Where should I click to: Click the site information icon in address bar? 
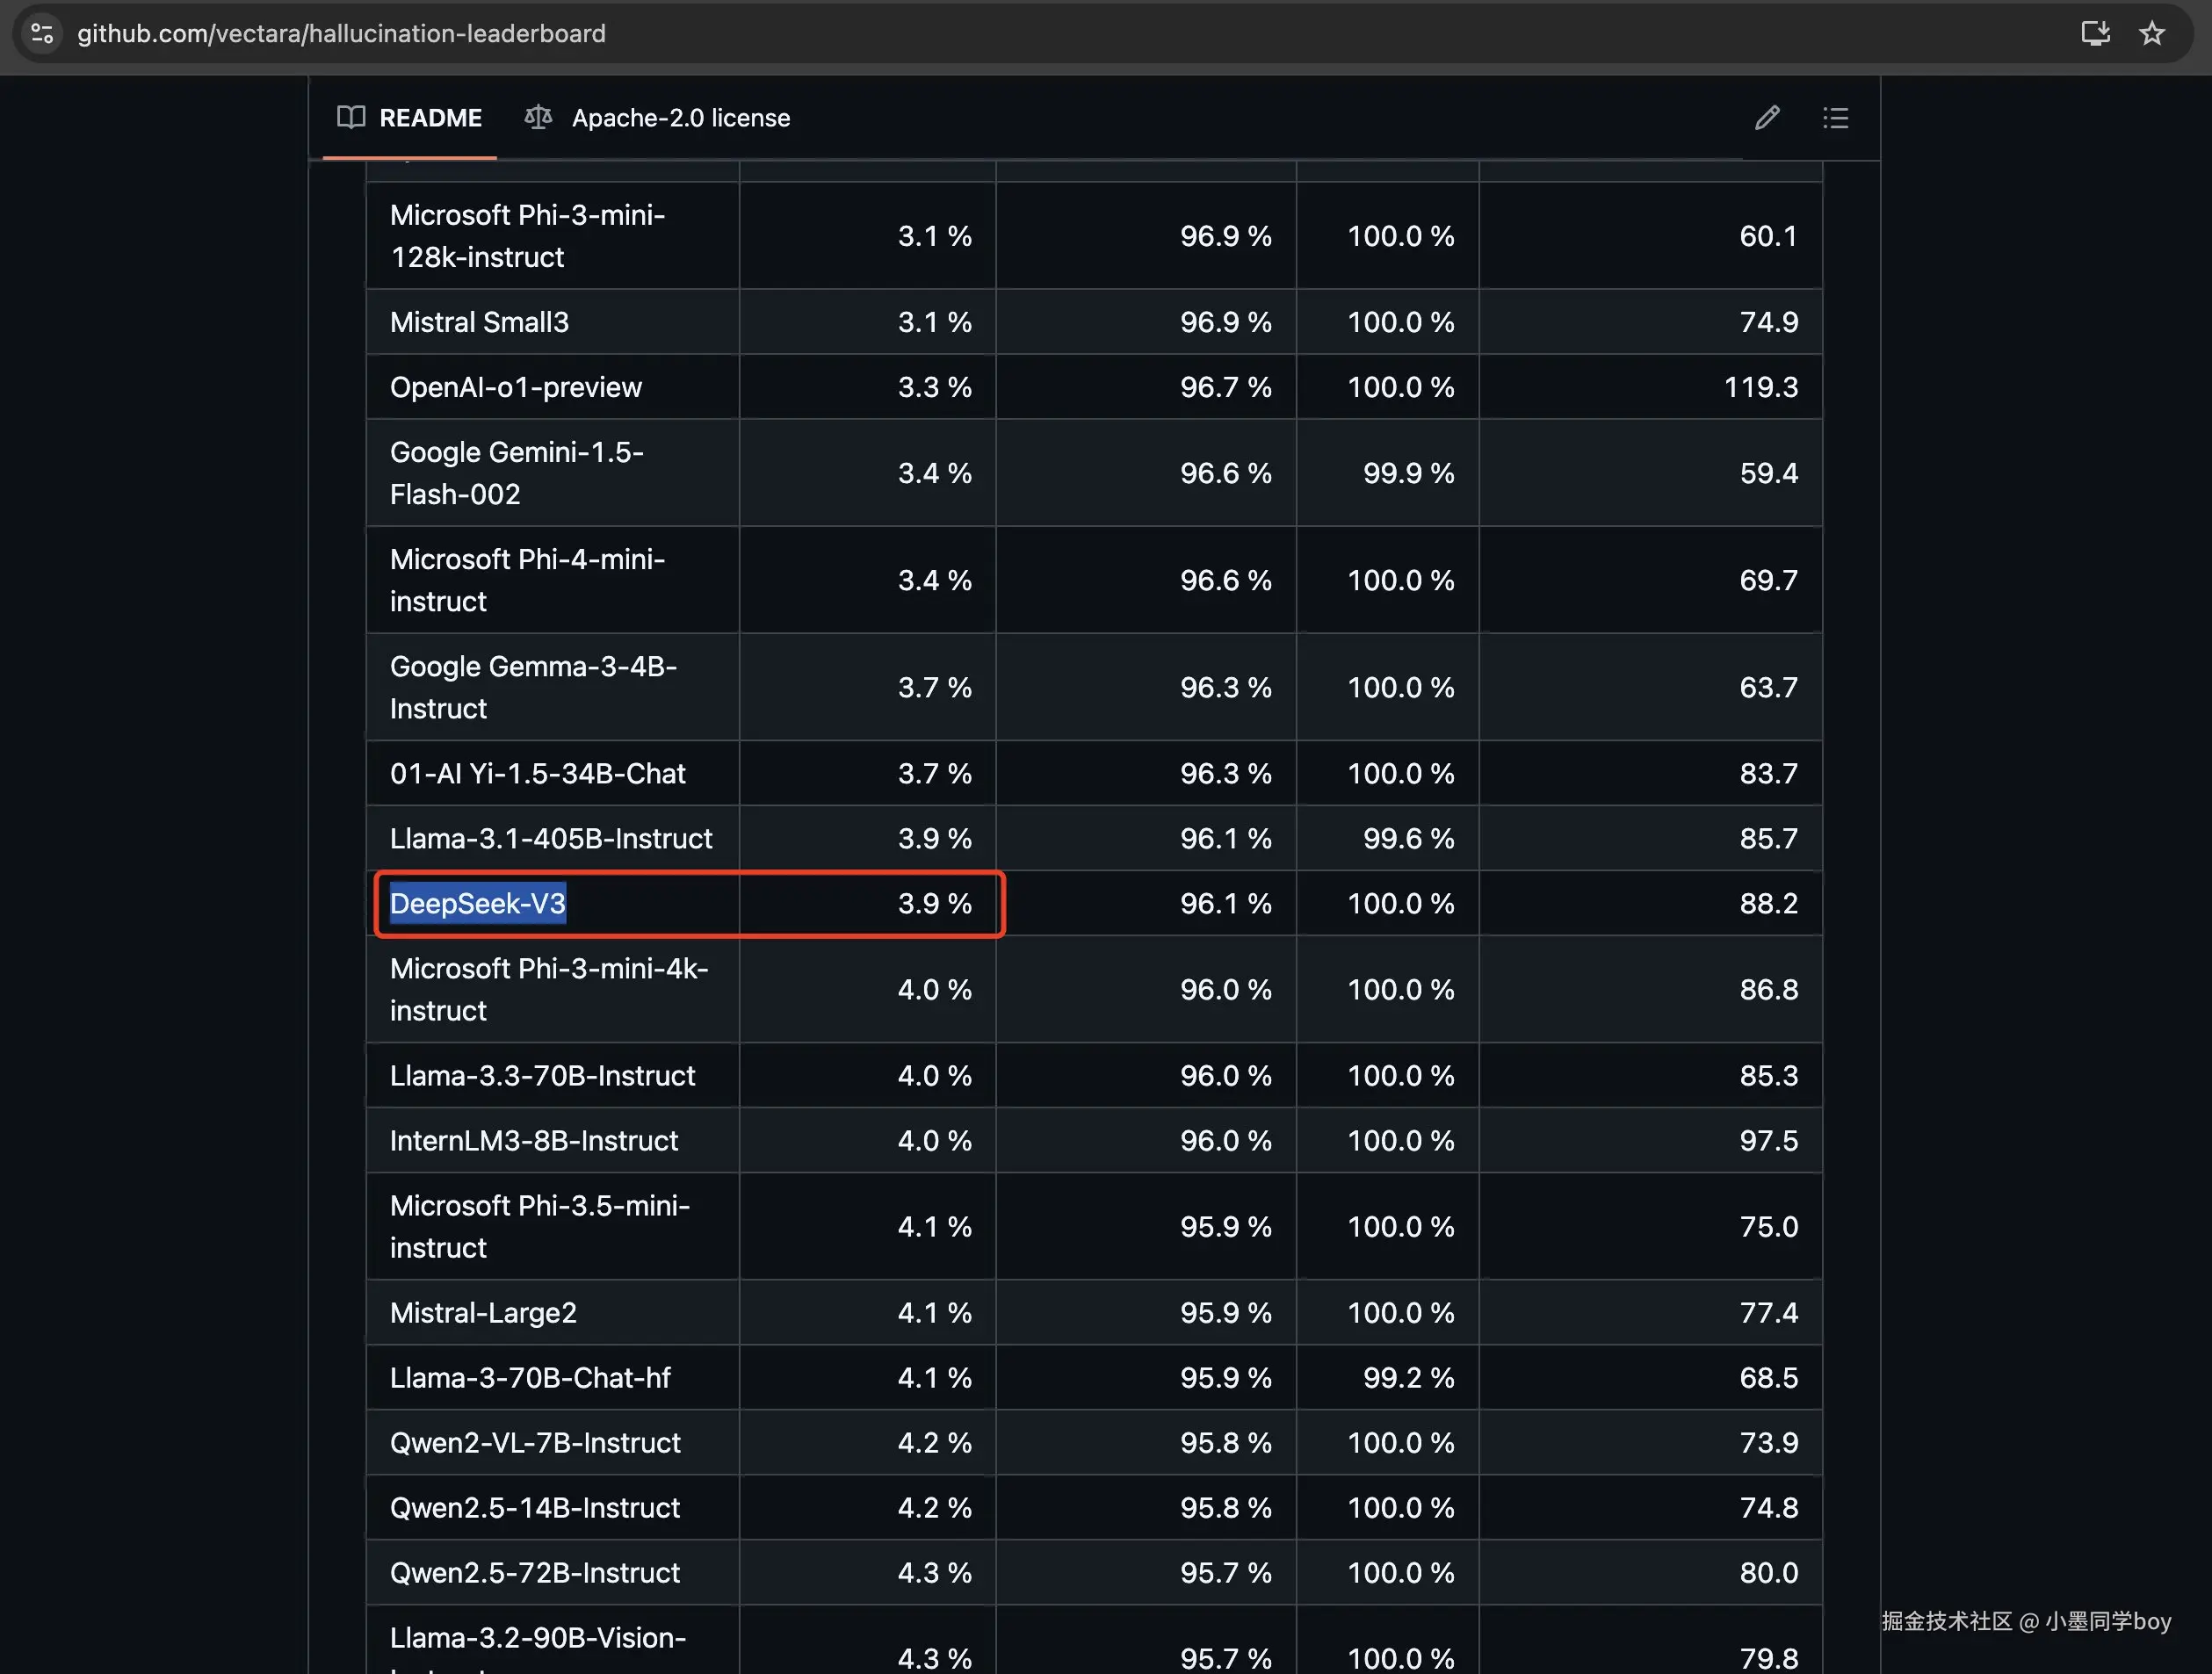[x=42, y=33]
